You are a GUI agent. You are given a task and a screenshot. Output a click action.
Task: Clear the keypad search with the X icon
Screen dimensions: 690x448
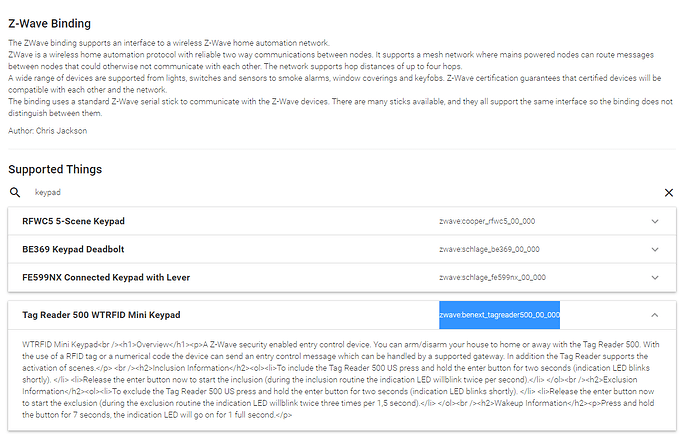coord(668,192)
